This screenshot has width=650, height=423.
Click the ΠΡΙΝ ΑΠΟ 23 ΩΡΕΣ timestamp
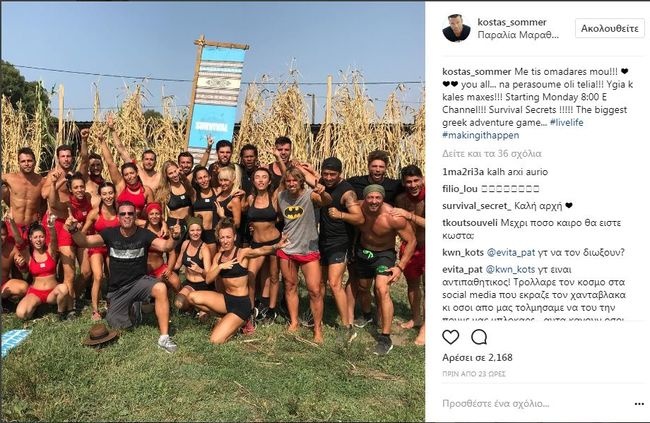473,374
